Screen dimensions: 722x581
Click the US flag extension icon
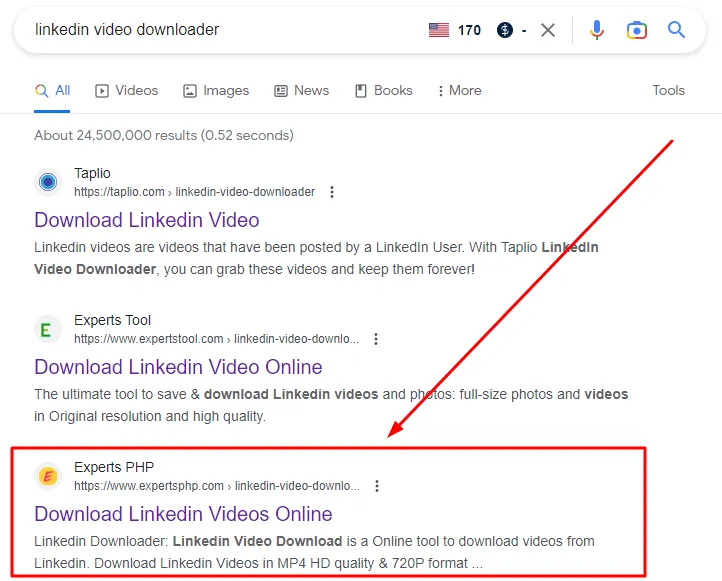point(439,30)
